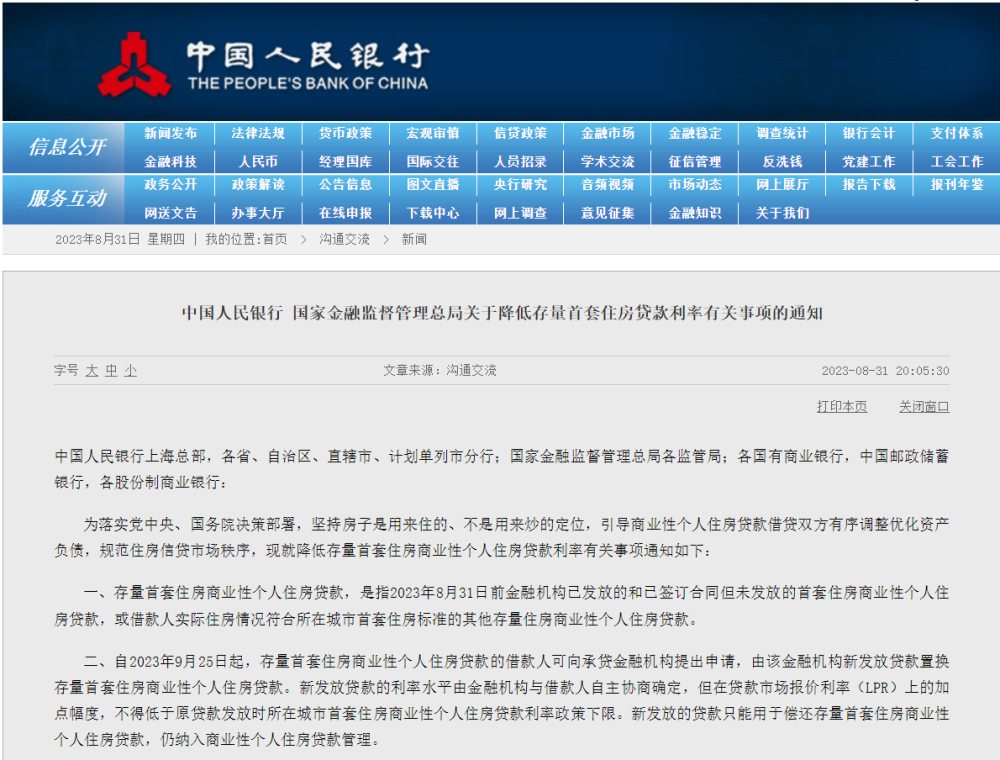1000x760 pixels.
Task: Open the 新闻发布 menu item
Action: [170, 133]
